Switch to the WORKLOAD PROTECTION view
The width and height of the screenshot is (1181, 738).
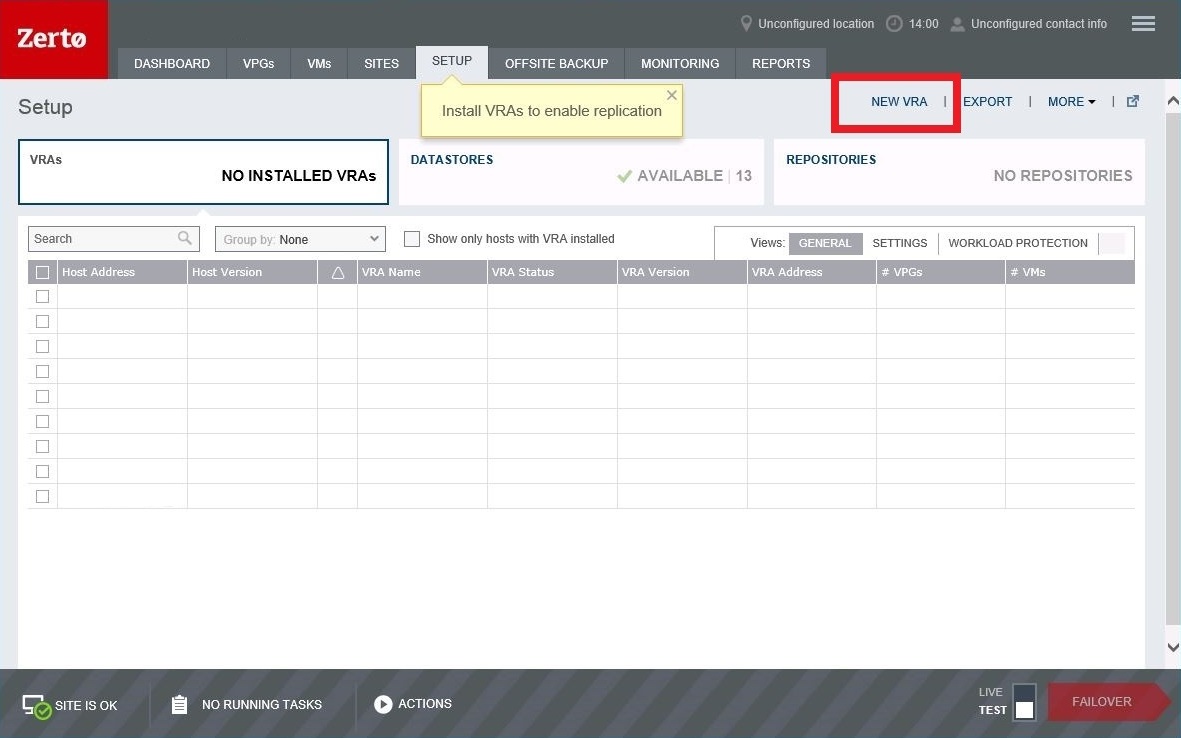(1018, 243)
